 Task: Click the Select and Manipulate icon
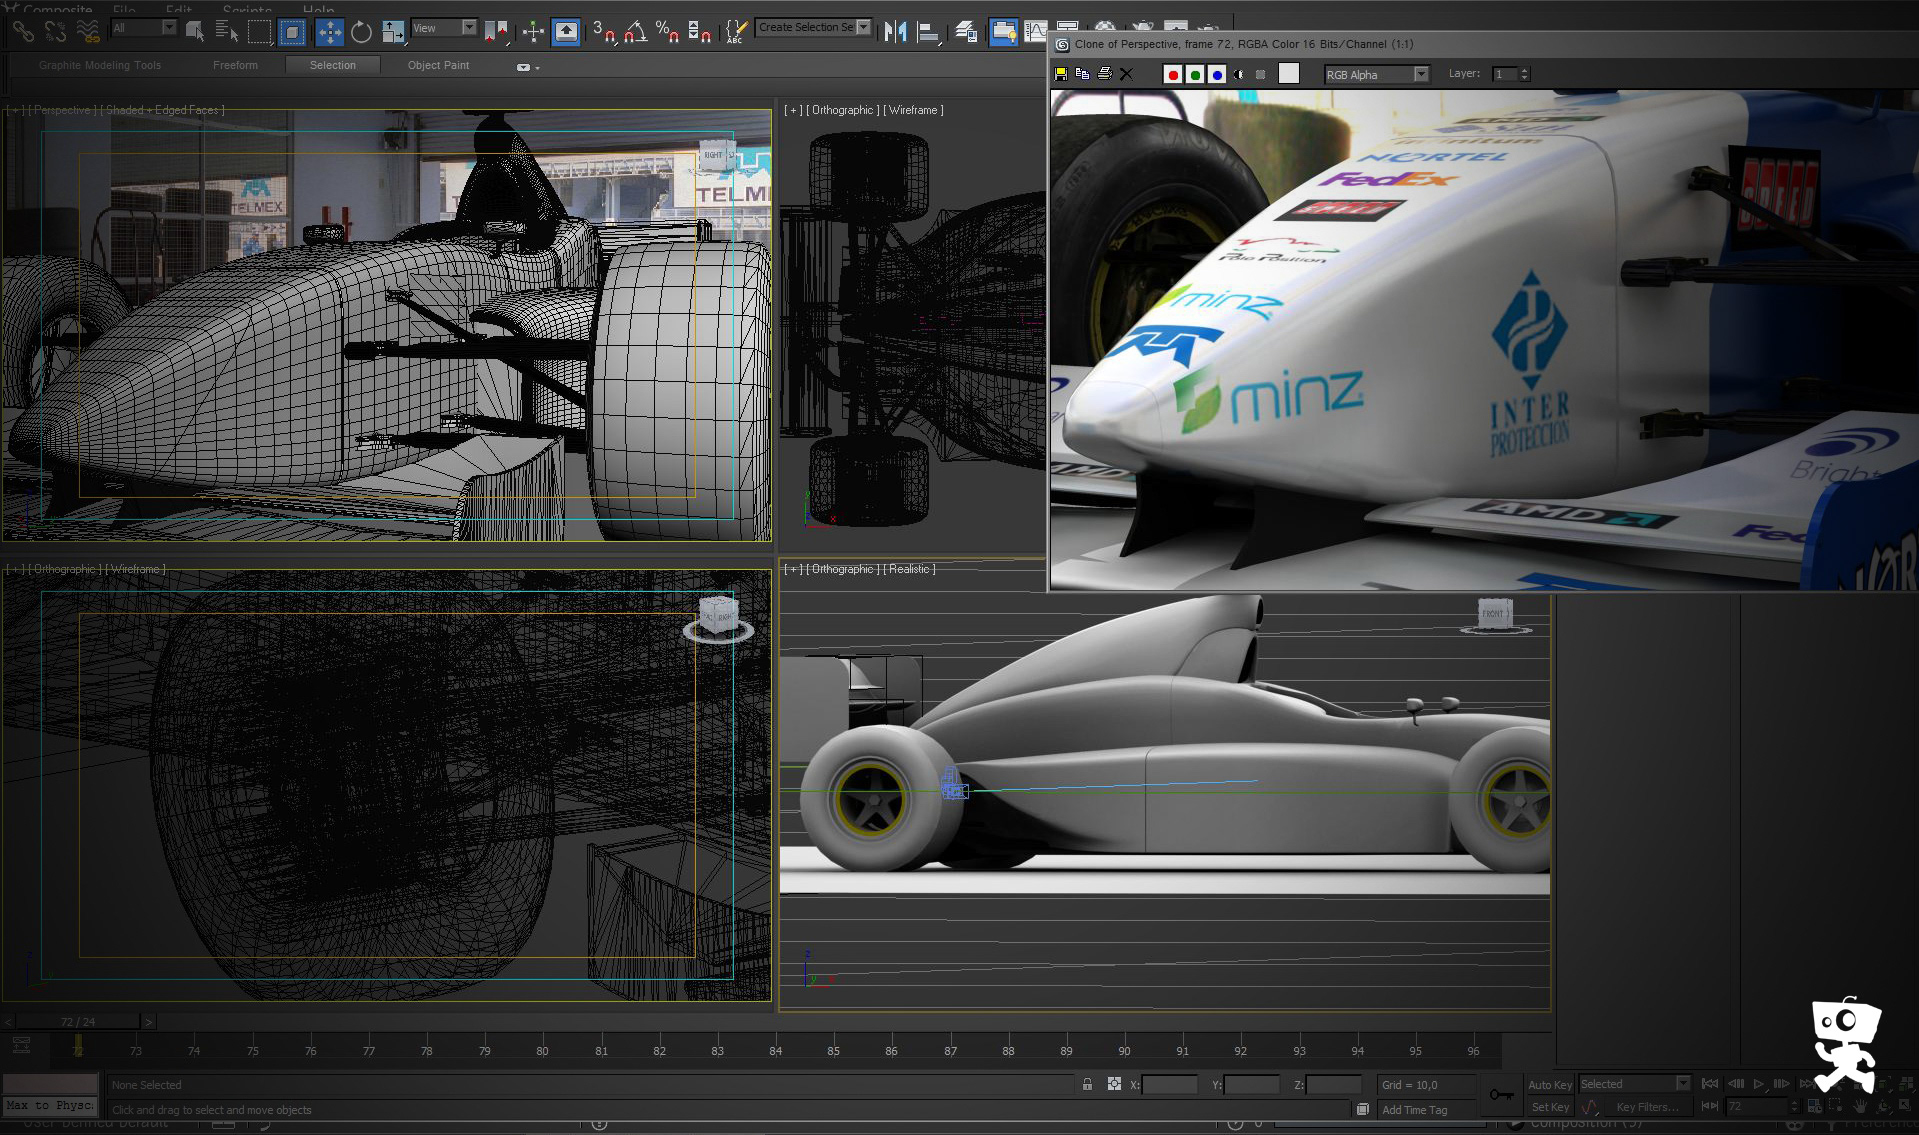533,32
